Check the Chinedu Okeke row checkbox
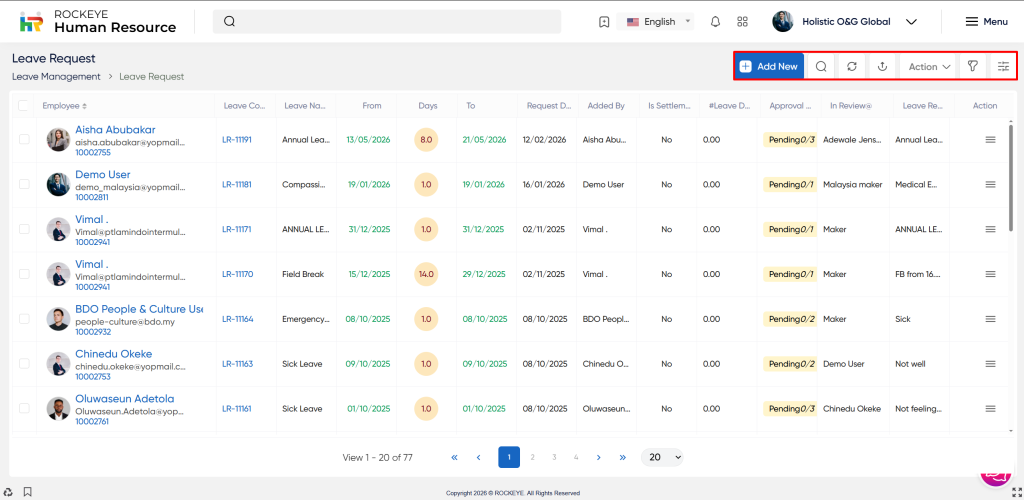The height and width of the screenshot is (500, 1024). (x=25, y=364)
